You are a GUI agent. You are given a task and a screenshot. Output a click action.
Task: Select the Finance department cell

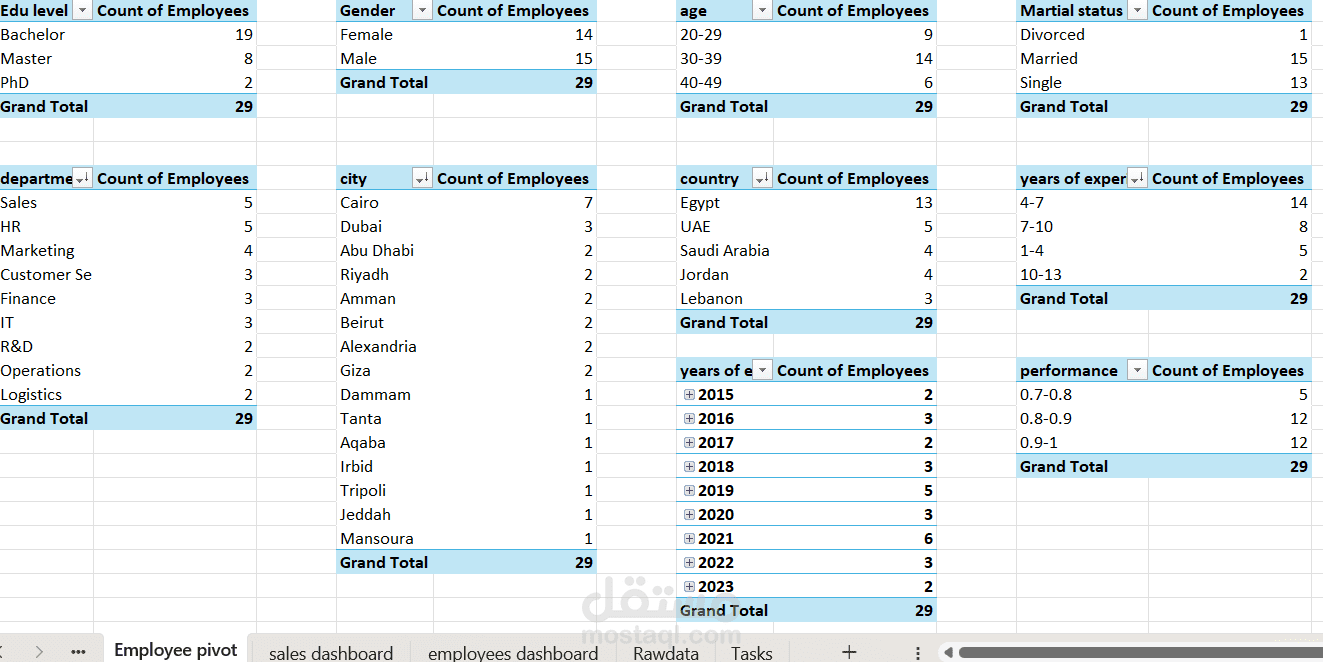pos(28,299)
